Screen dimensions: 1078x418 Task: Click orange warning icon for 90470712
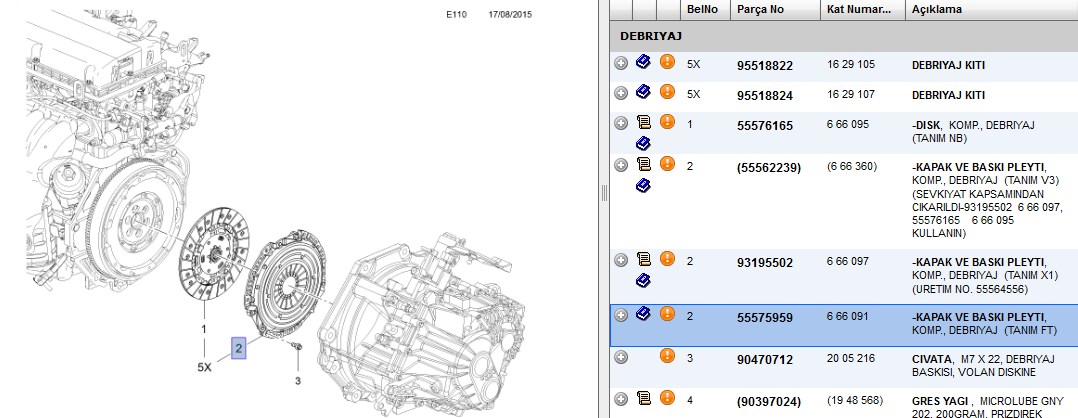[x=667, y=355]
